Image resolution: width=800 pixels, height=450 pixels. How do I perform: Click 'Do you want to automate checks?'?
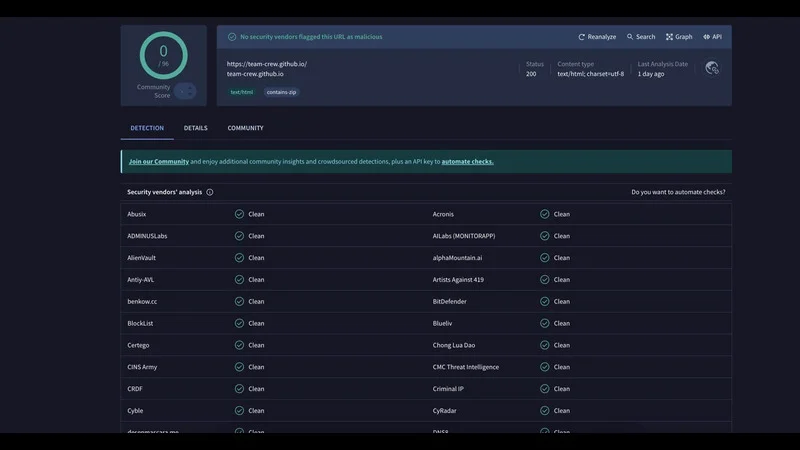(x=678, y=192)
